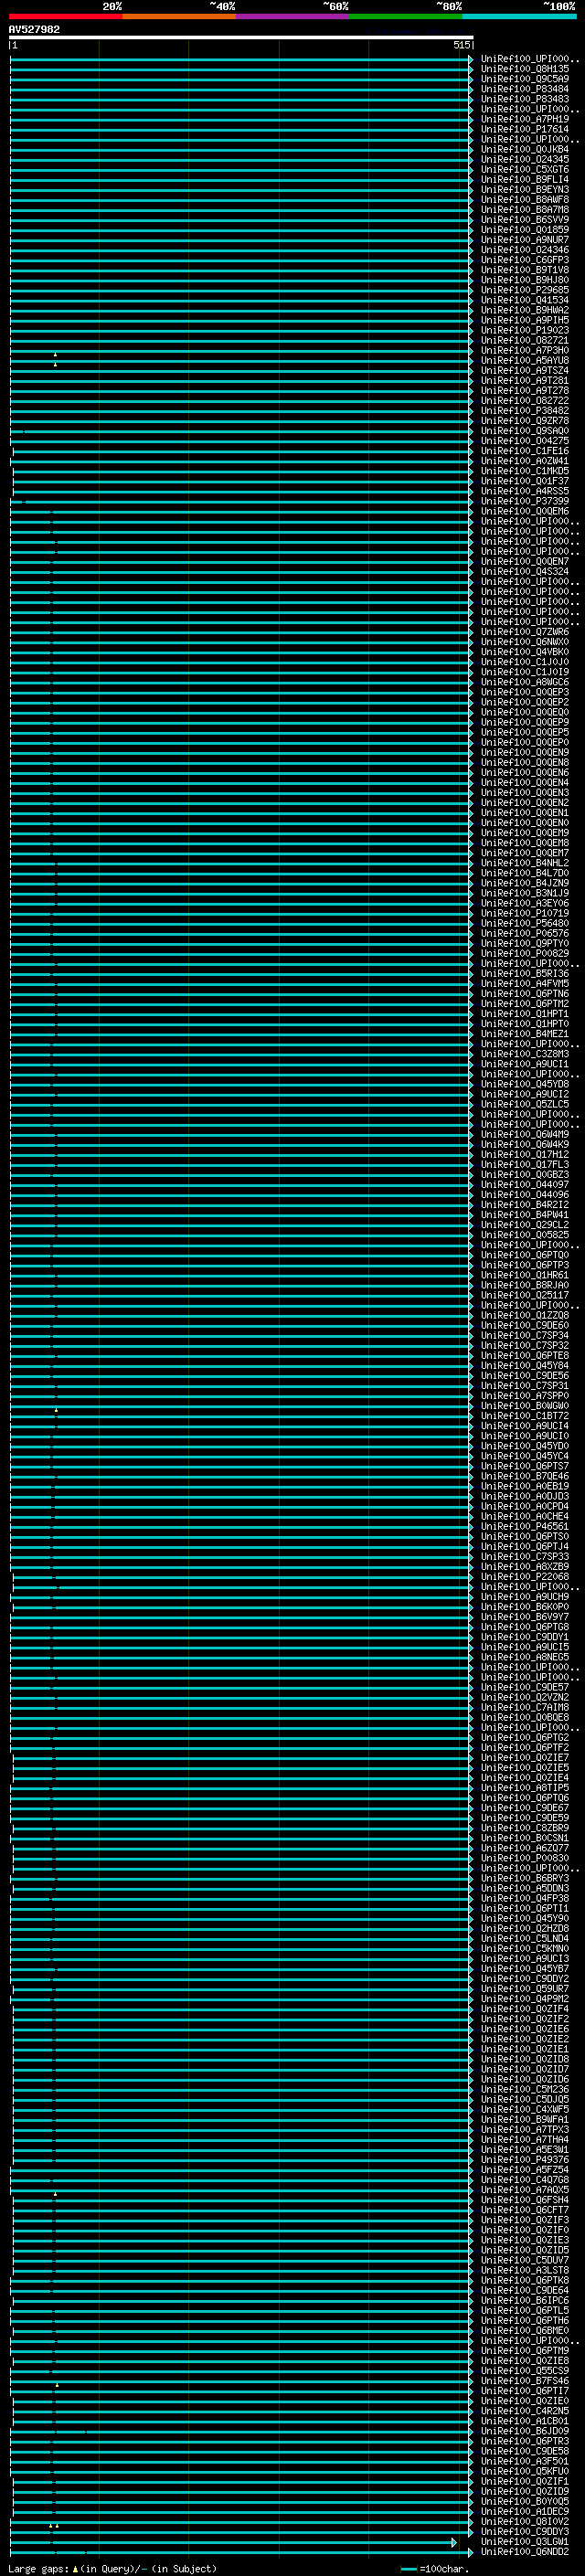Click the cyan ~100% identity color bar
Screen dimensions: 585x2576
[x=519, y=16]
